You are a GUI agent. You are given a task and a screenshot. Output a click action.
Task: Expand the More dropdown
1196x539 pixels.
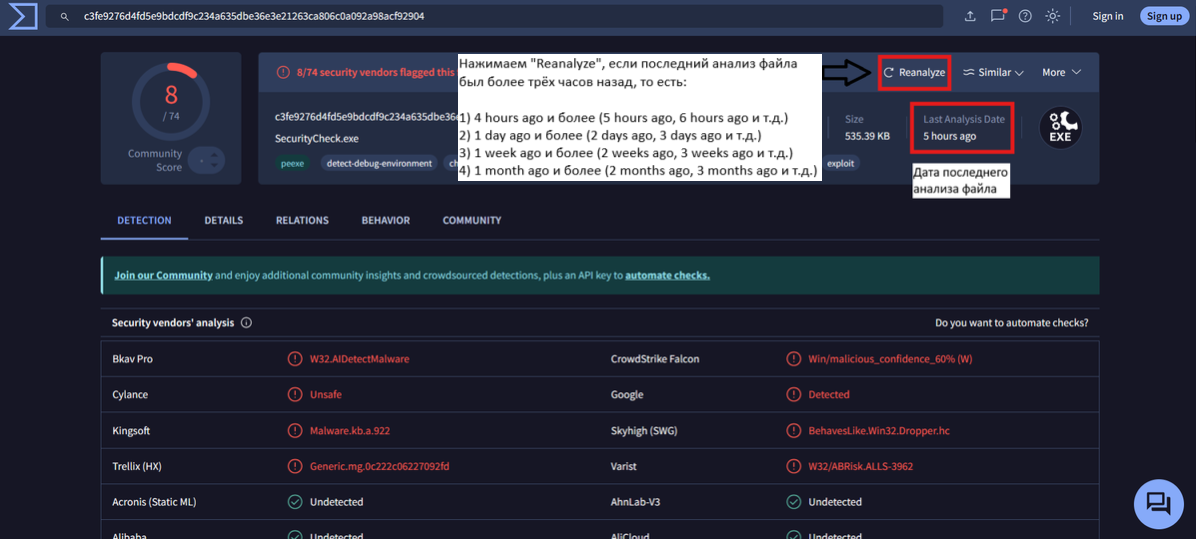click(1062, 72)
